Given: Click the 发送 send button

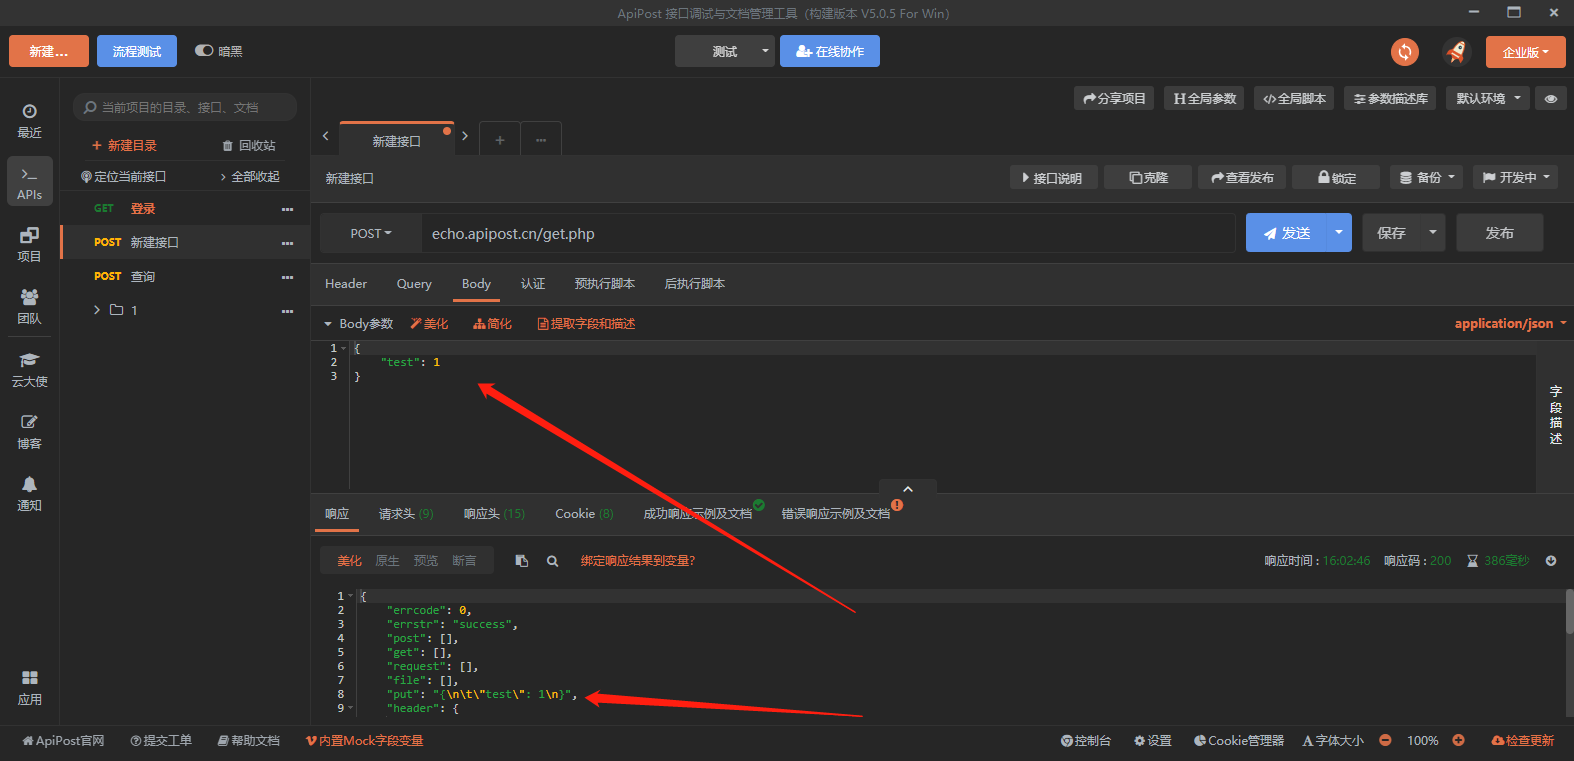Looking at the screenshot, I should [1286, 233].
